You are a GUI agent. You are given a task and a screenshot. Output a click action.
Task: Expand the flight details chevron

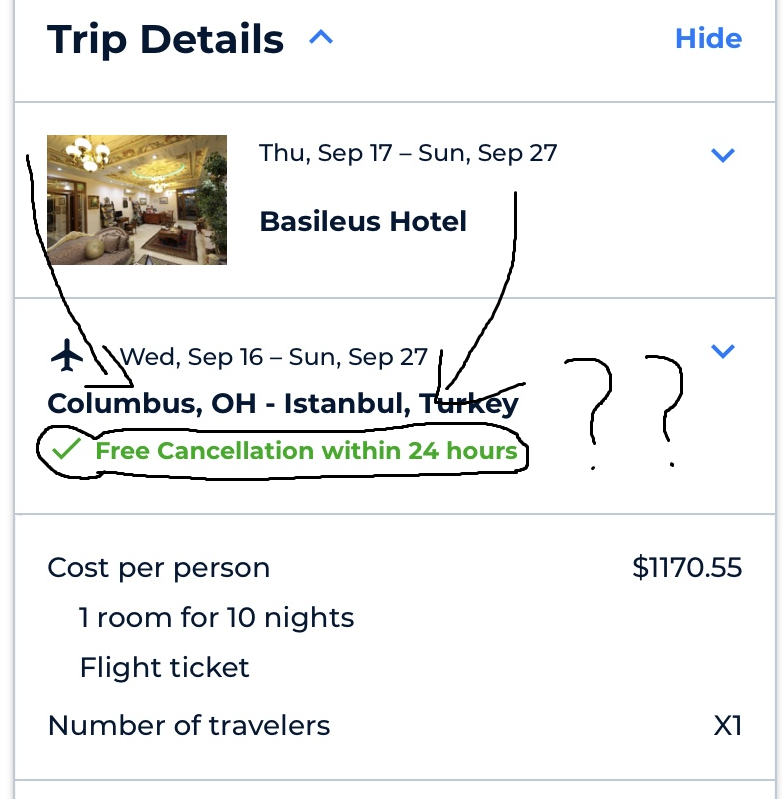(x=722, y=351)
